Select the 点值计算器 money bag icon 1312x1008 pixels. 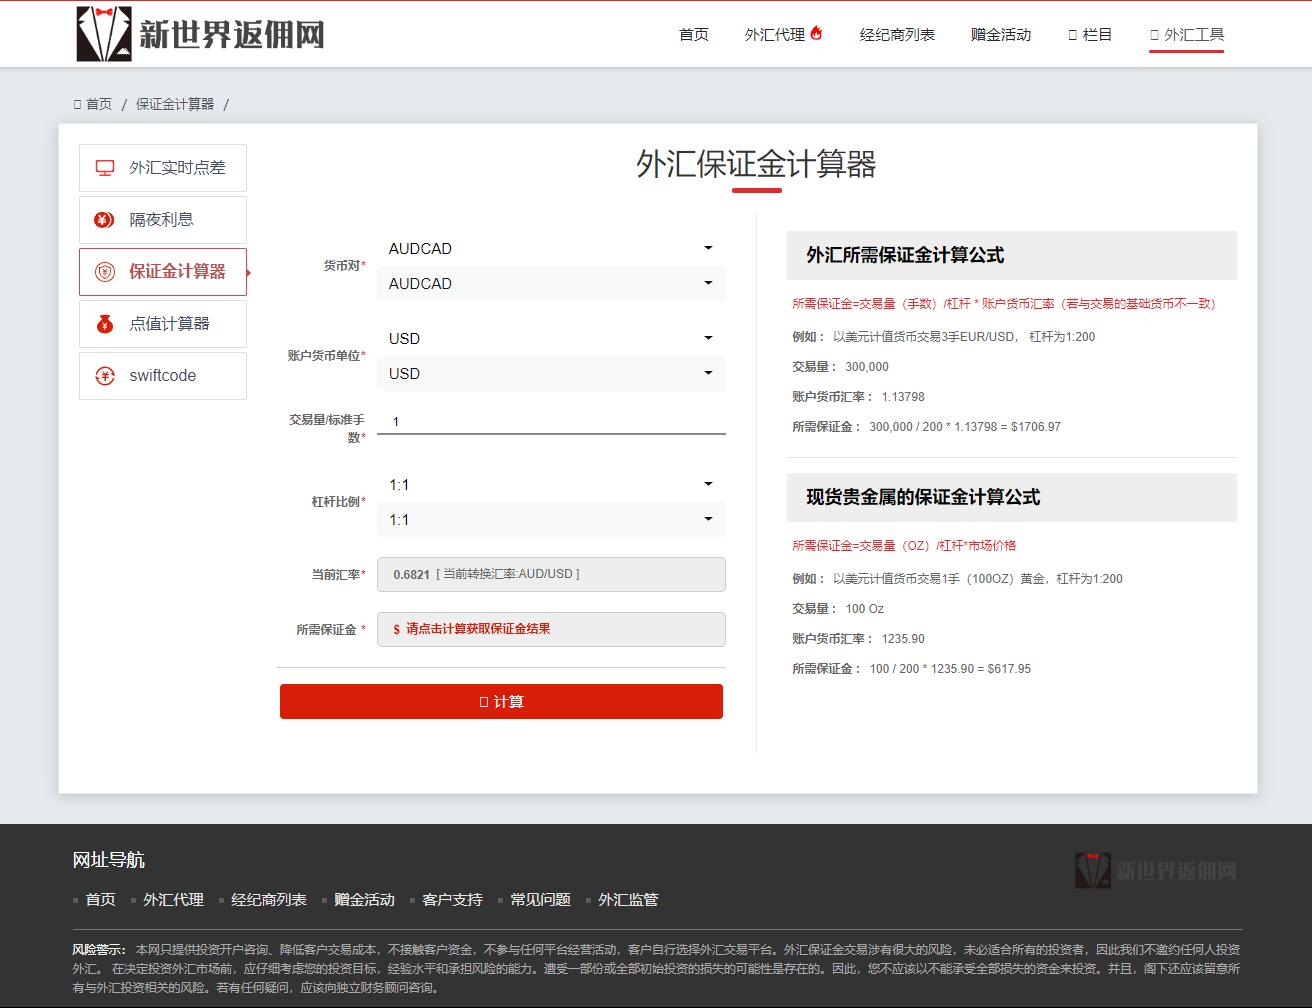[x=103, y=323]
